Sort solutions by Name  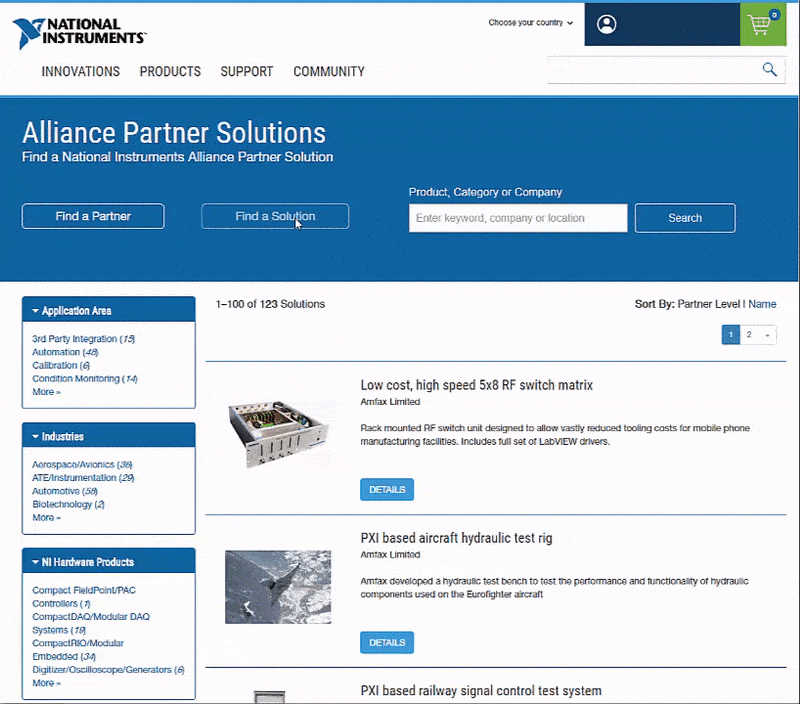point(762,304)
